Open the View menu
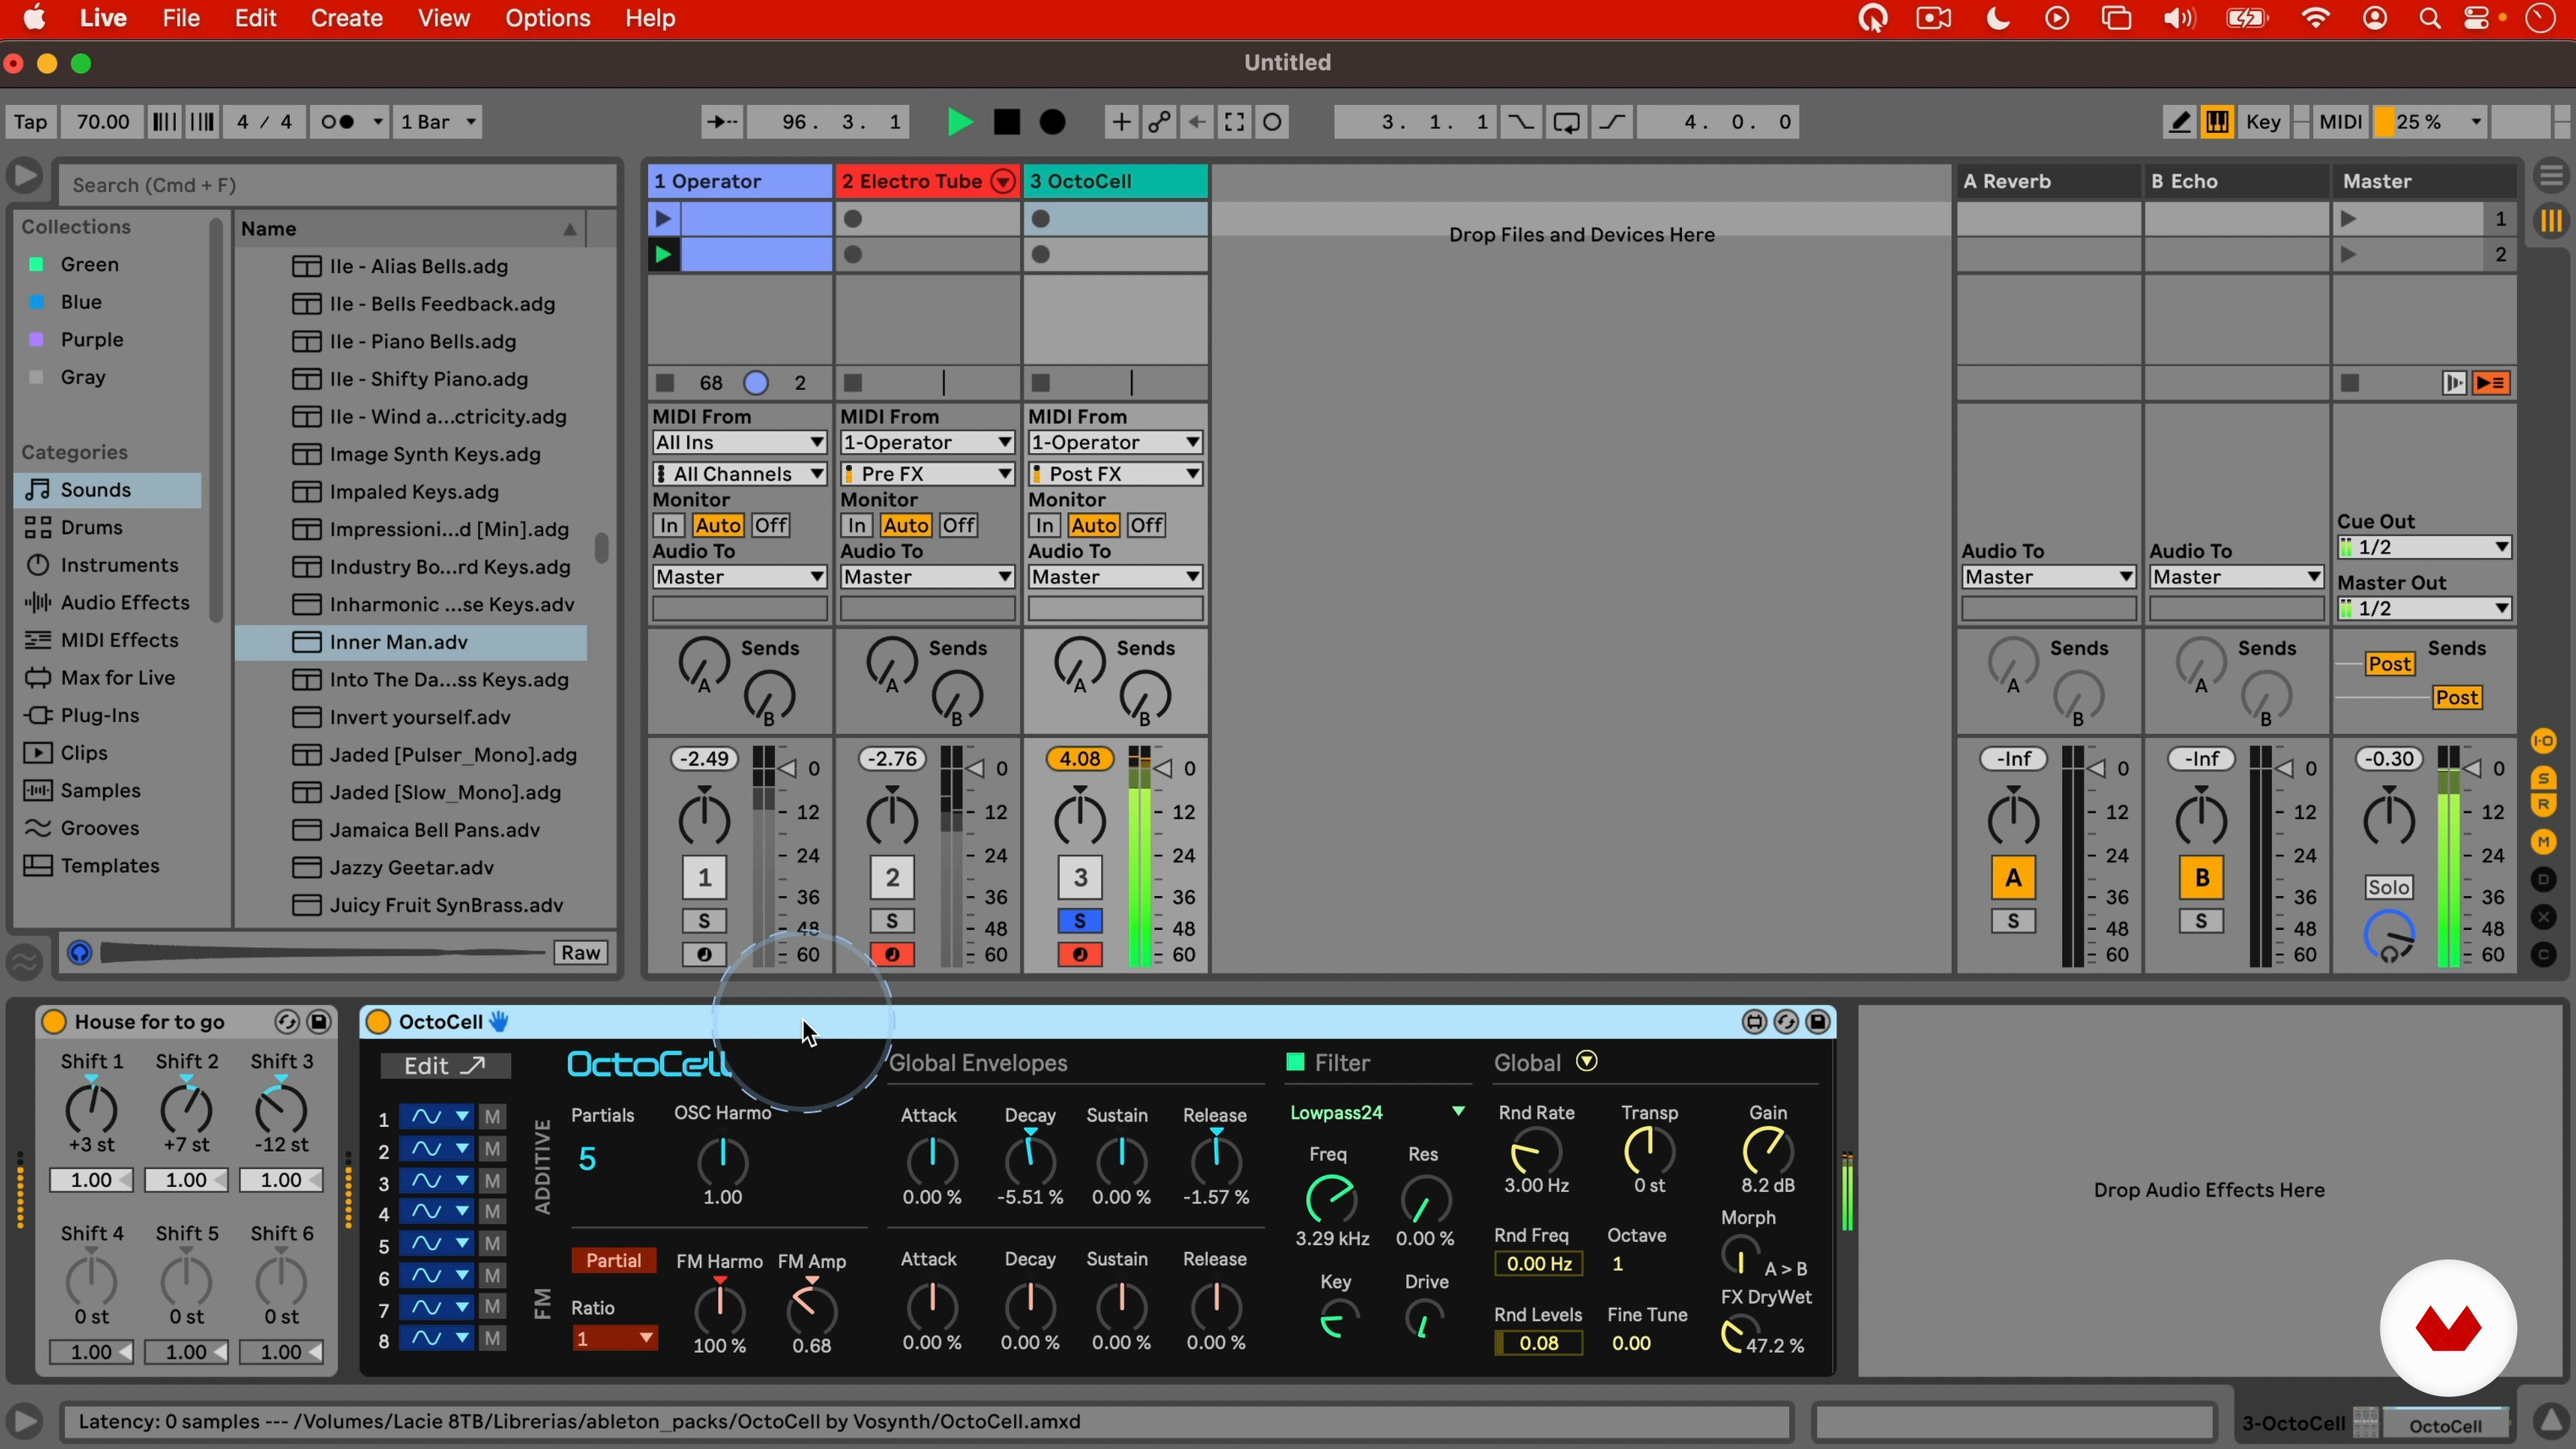This screenshot has width=2576, height=1449. (443, 18)
